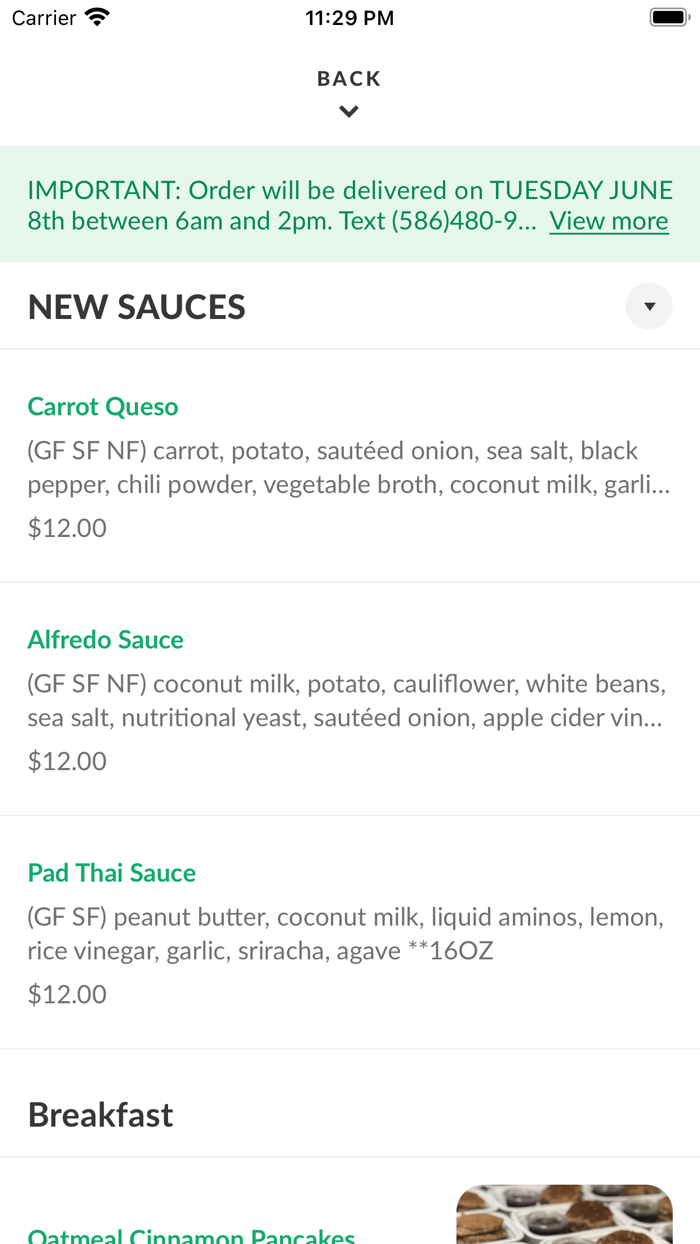This screenshot has width=700, height=1244.
Task: Click the Wi-Fi icon in status bar
Action: pyautogui.click(x=95, y=16)
